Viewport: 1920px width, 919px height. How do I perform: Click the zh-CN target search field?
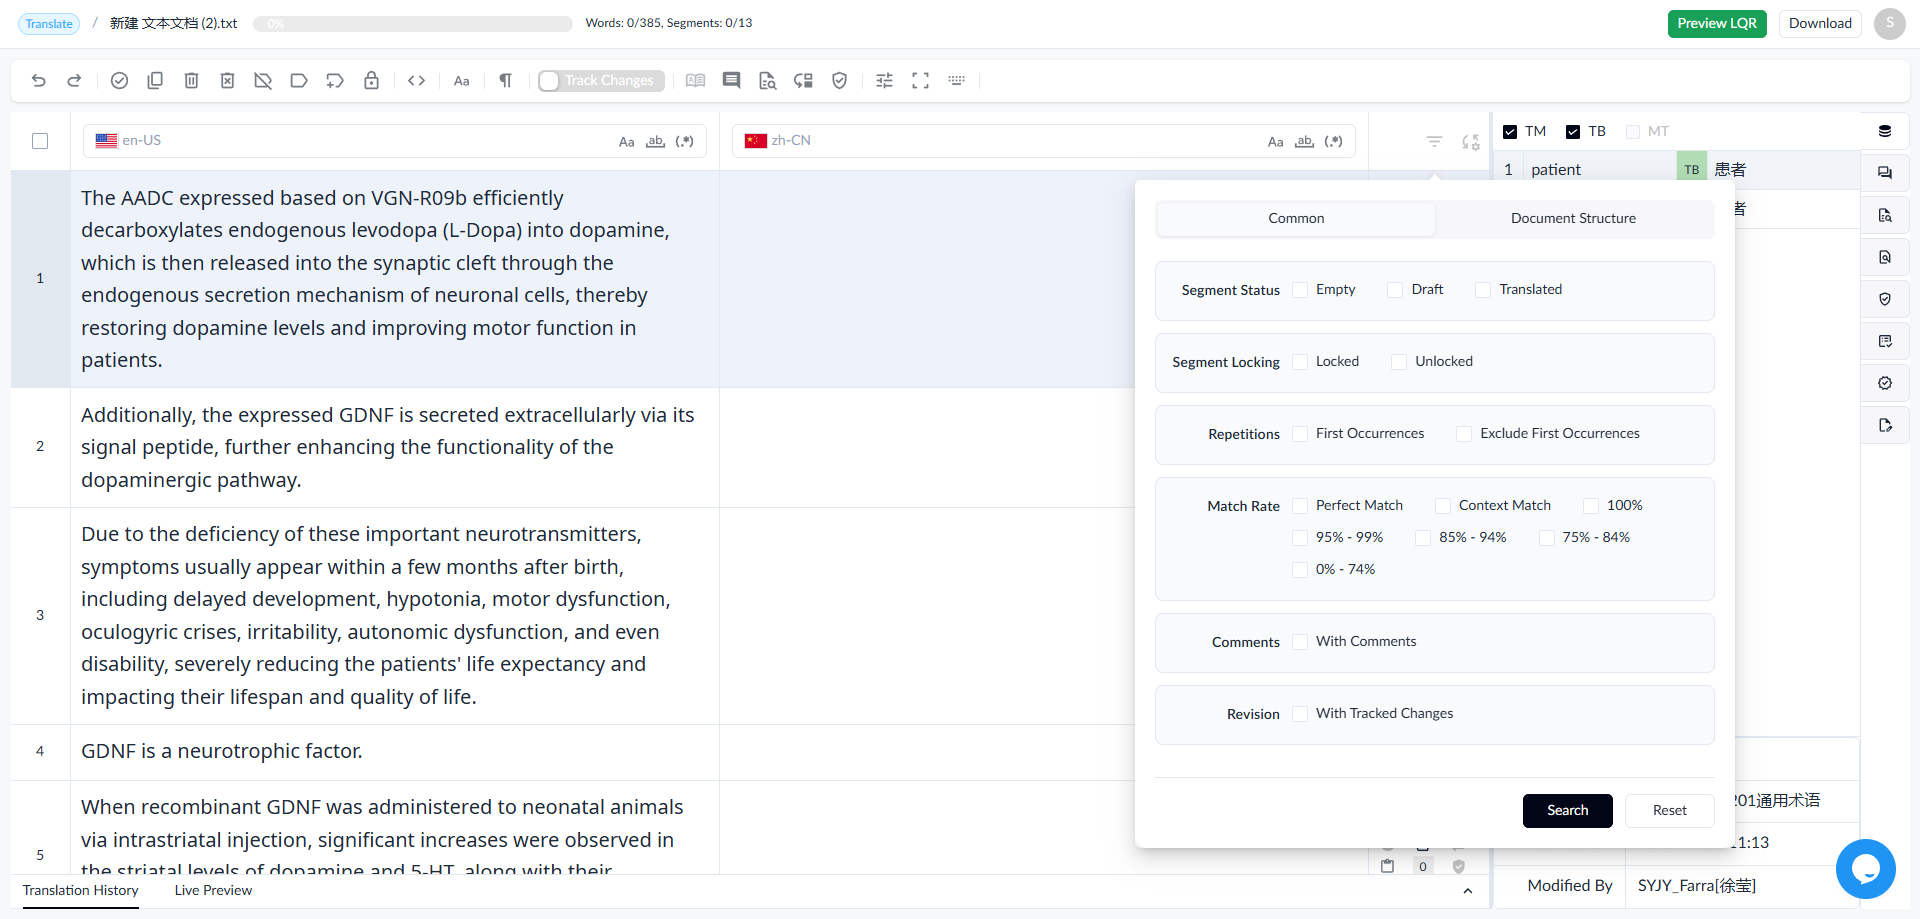1044,141
